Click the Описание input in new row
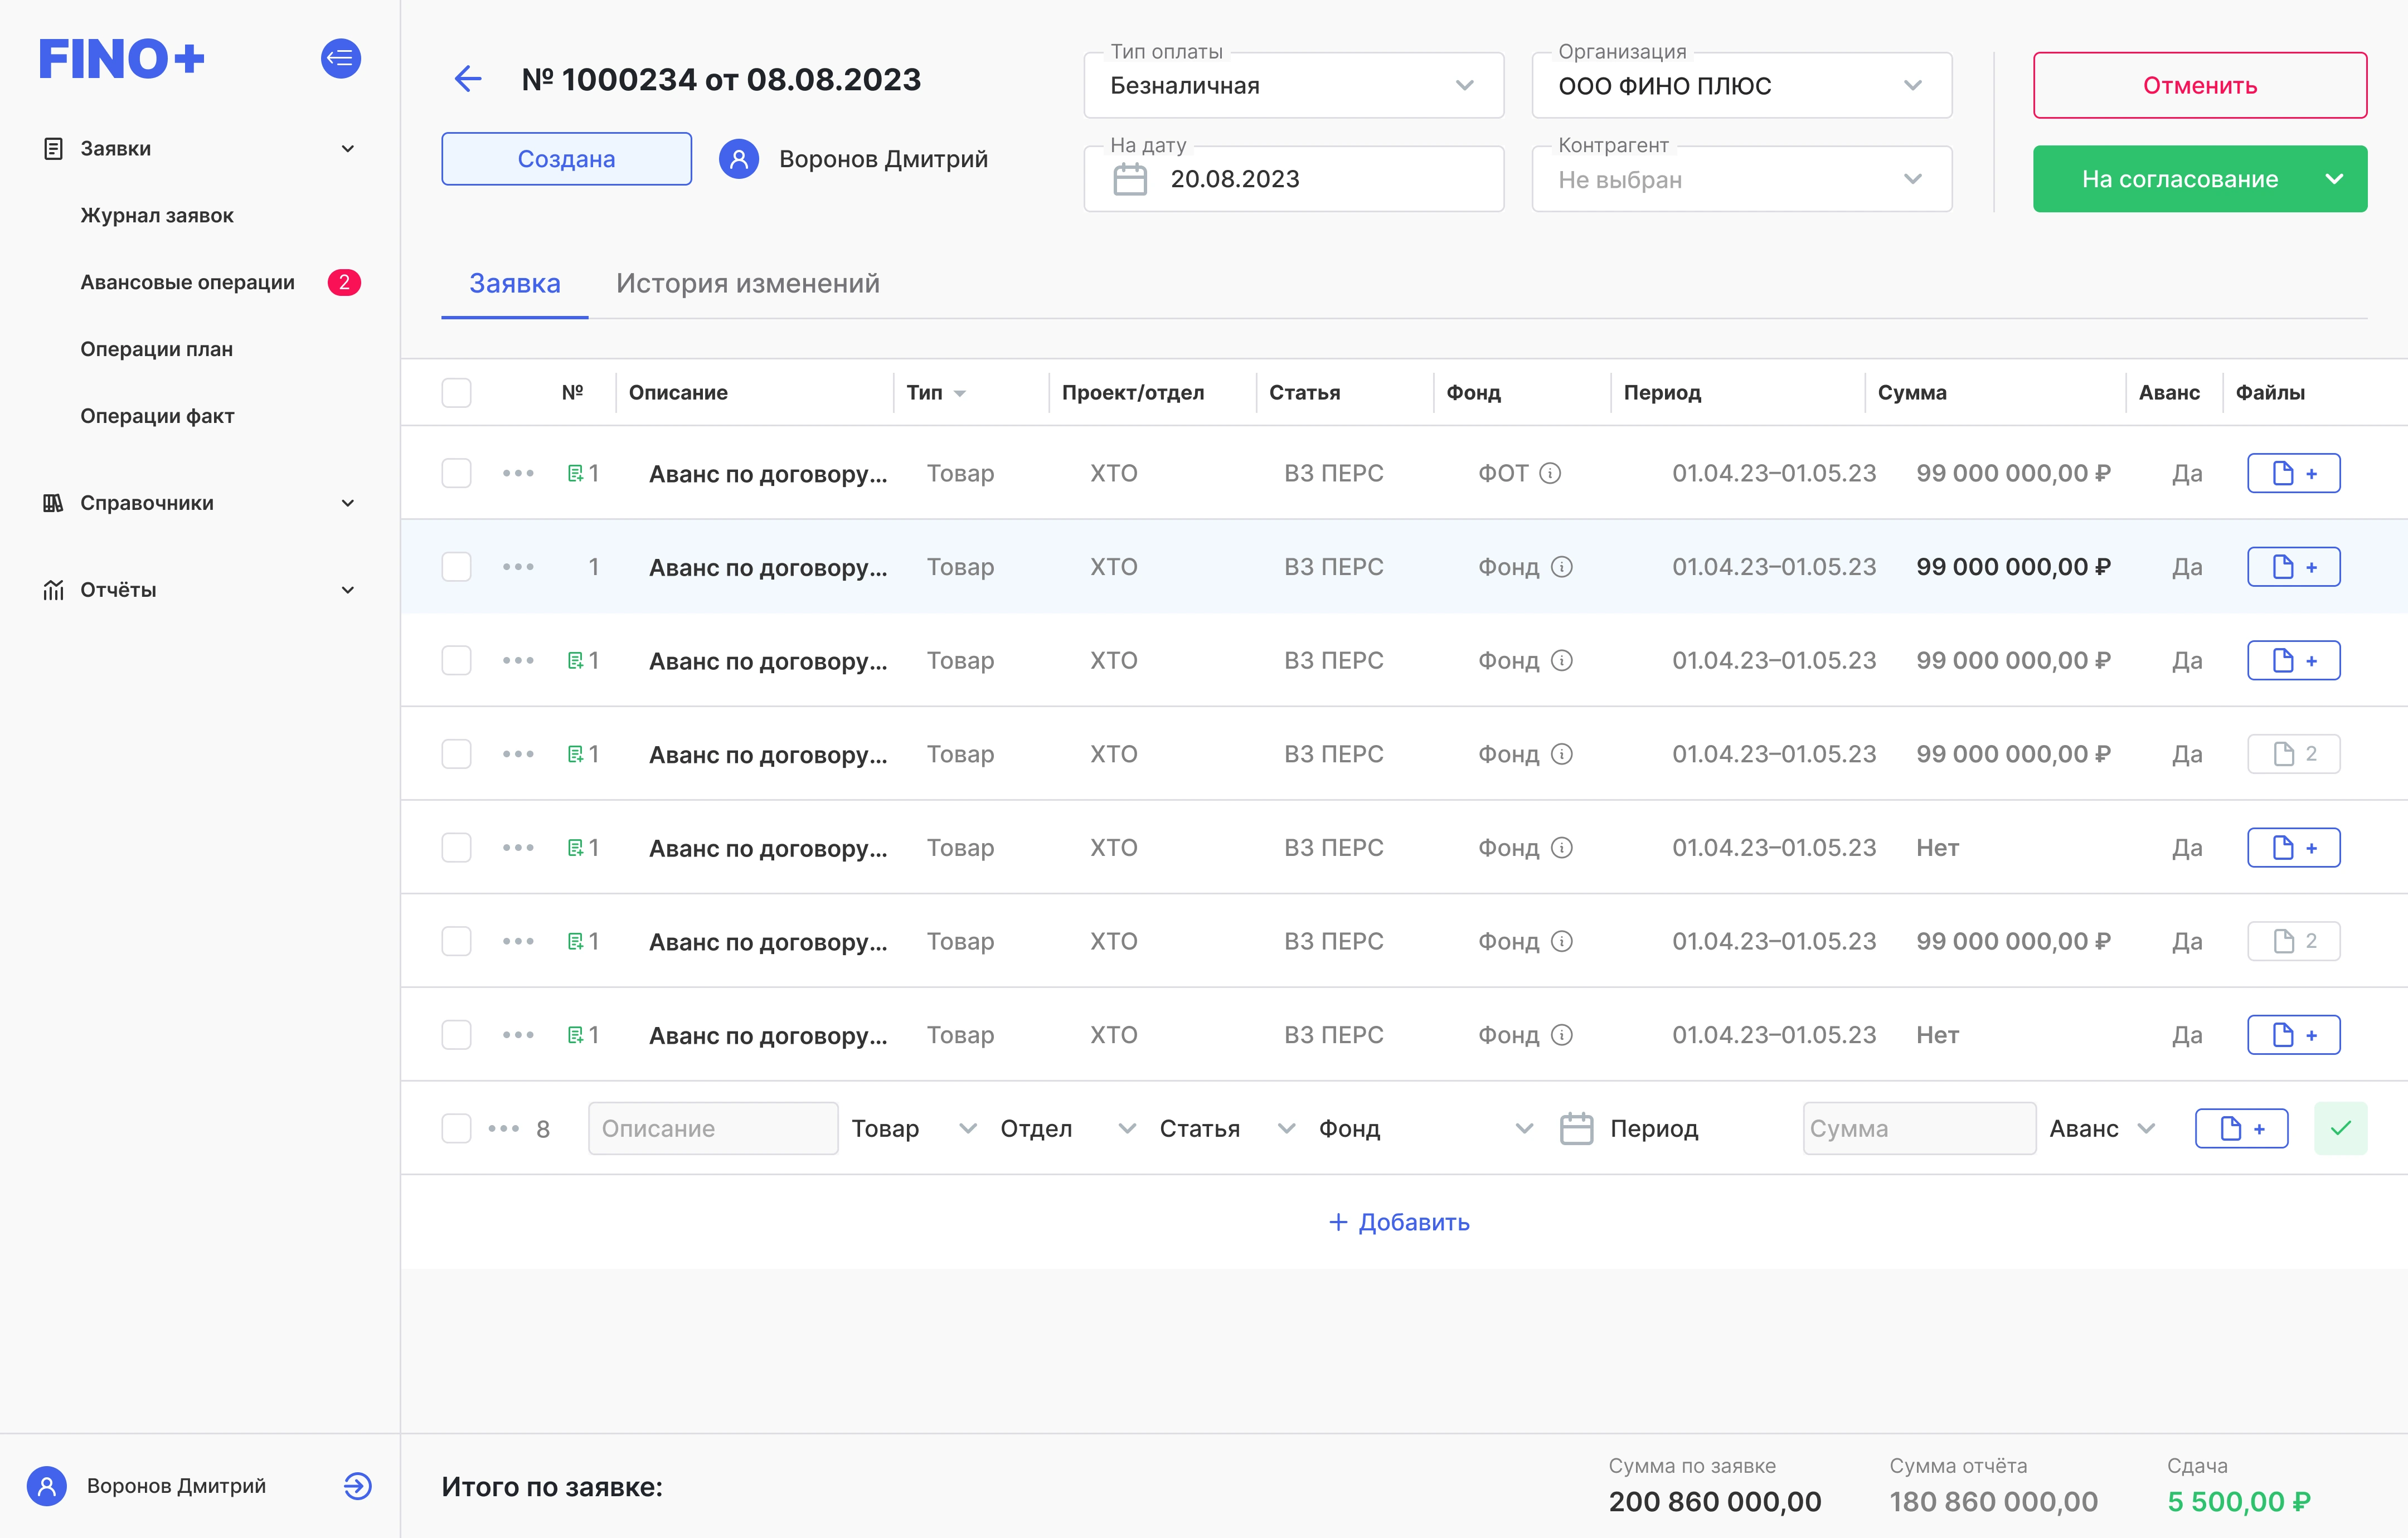This screenshot has height=1538, width=2408. (713, 1129)
